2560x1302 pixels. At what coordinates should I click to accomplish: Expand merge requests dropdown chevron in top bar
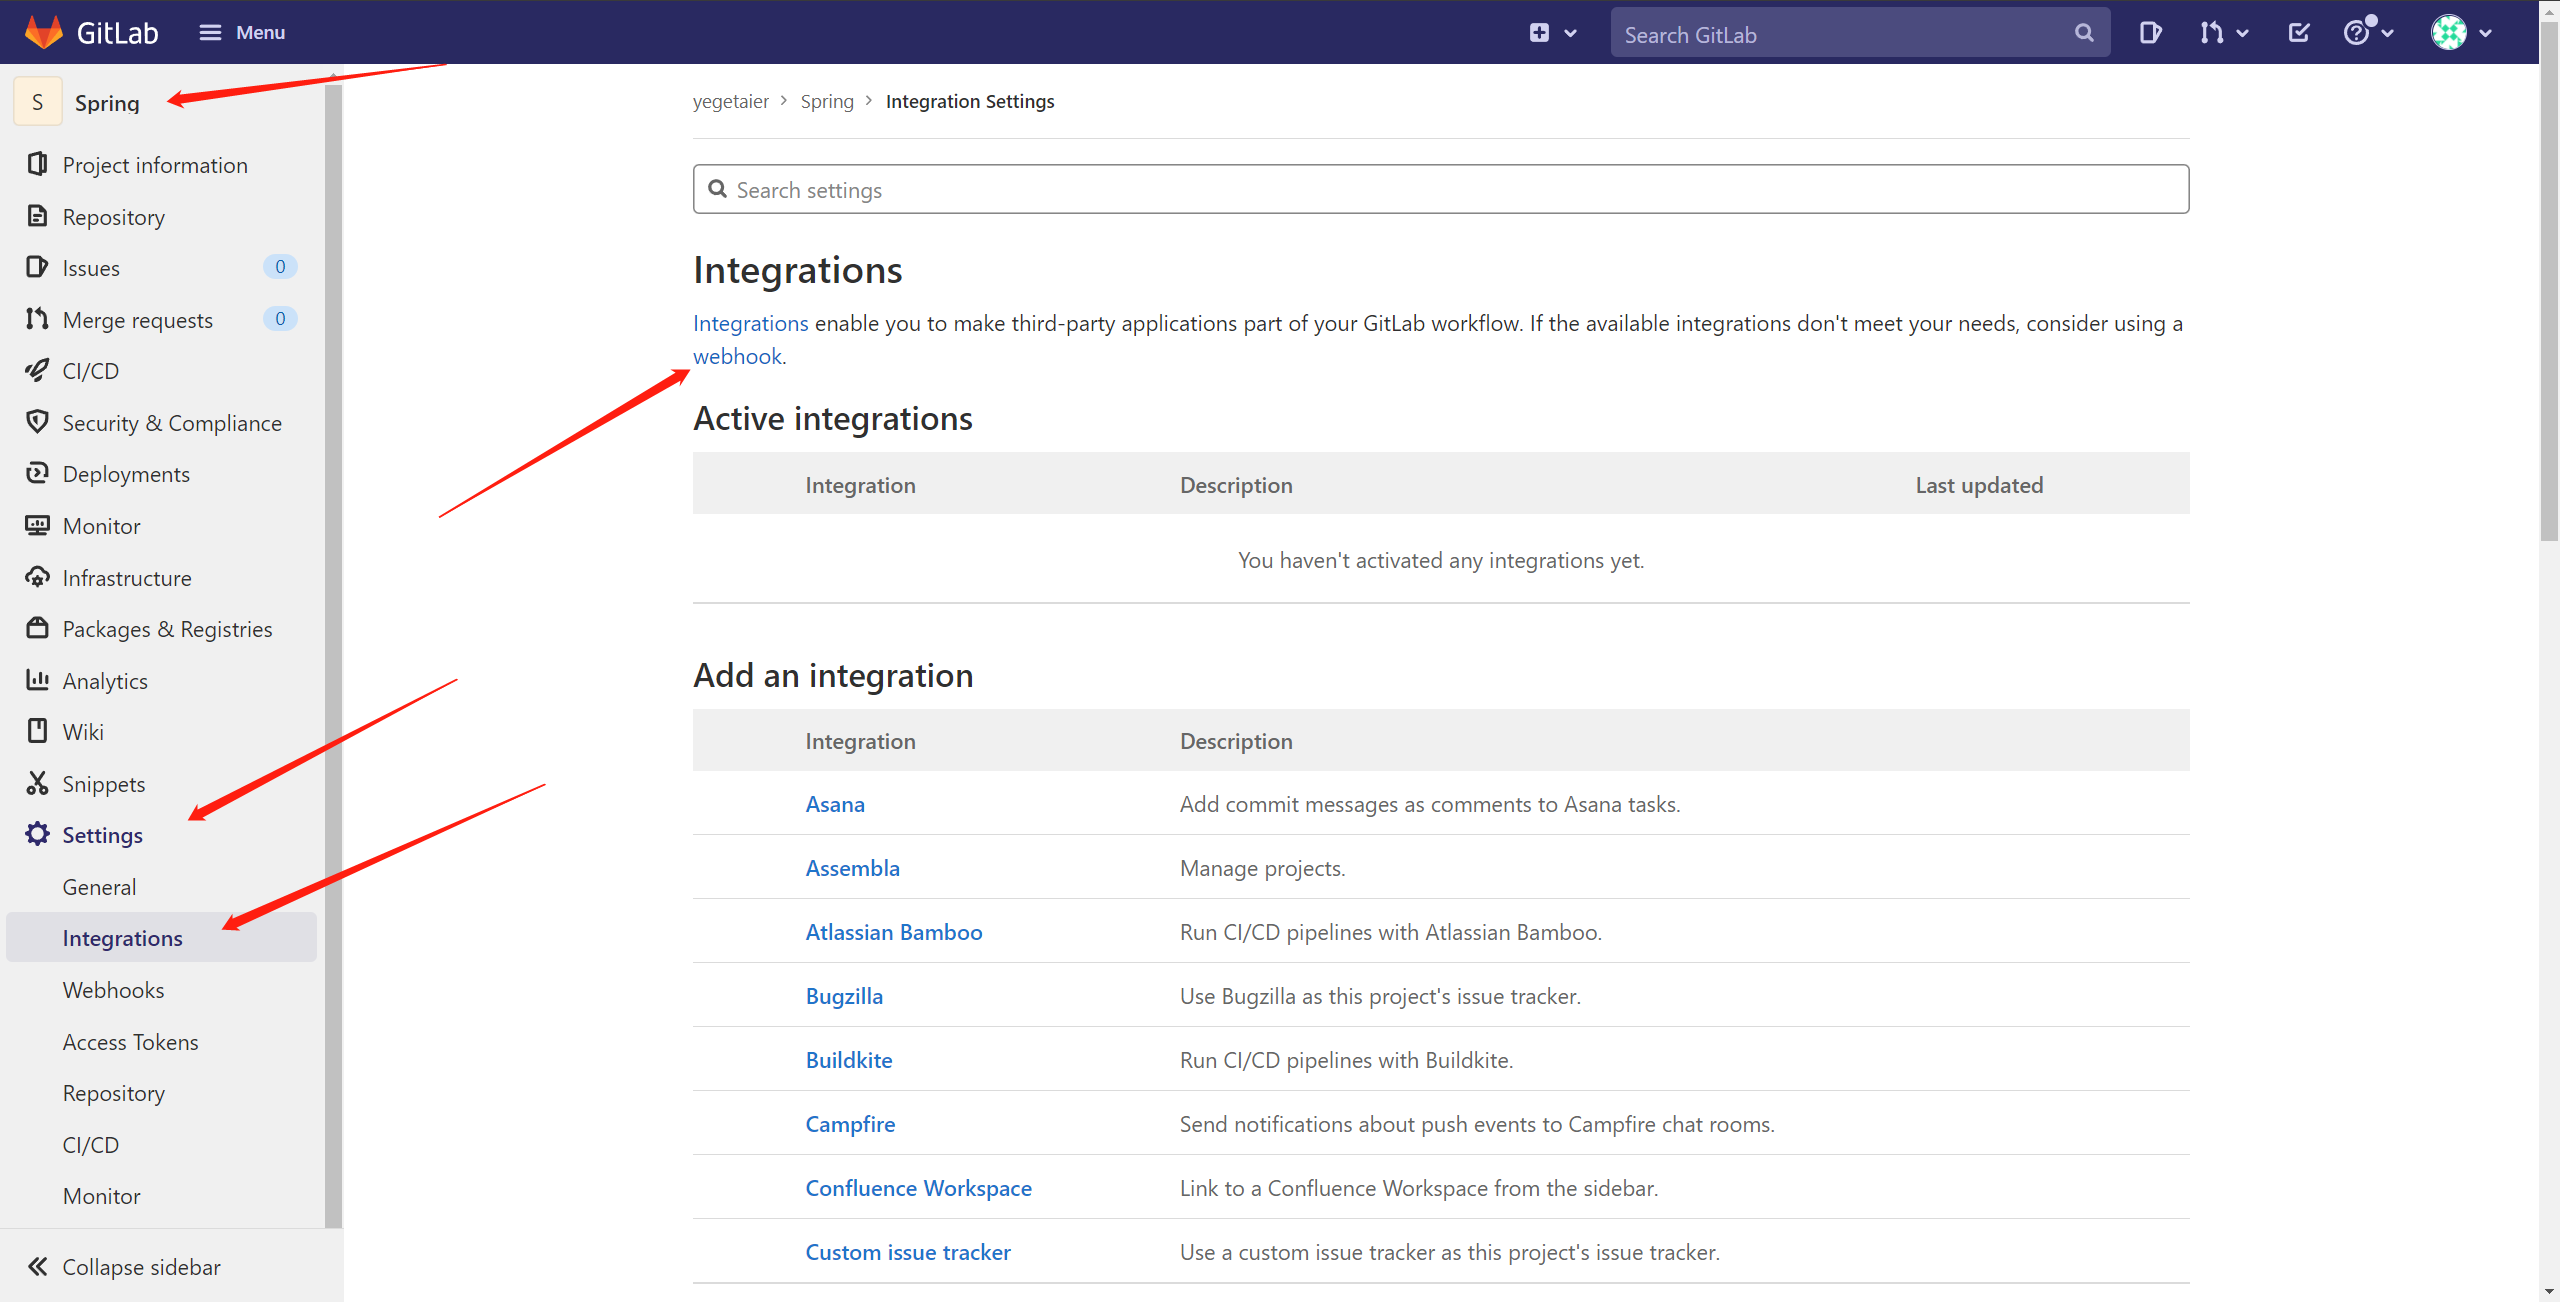(2242, 34)
